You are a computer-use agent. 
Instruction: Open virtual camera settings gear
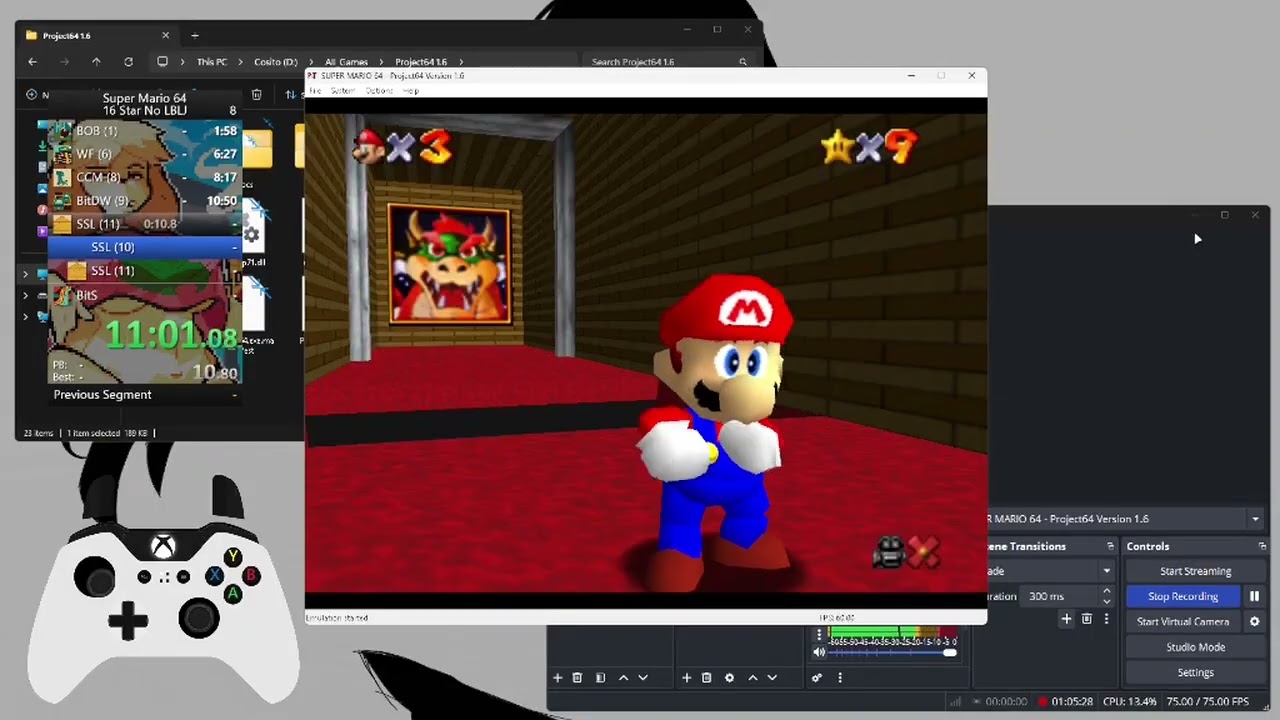(x=1254, y=621)
